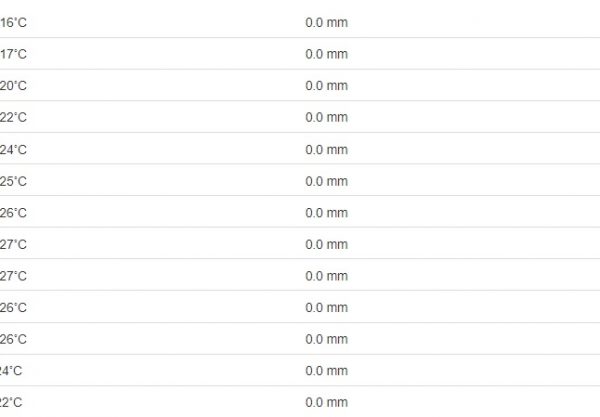600x417 pixels.
Task: Click the topmost 26°C temperature cell
Action: click(13, 212)
